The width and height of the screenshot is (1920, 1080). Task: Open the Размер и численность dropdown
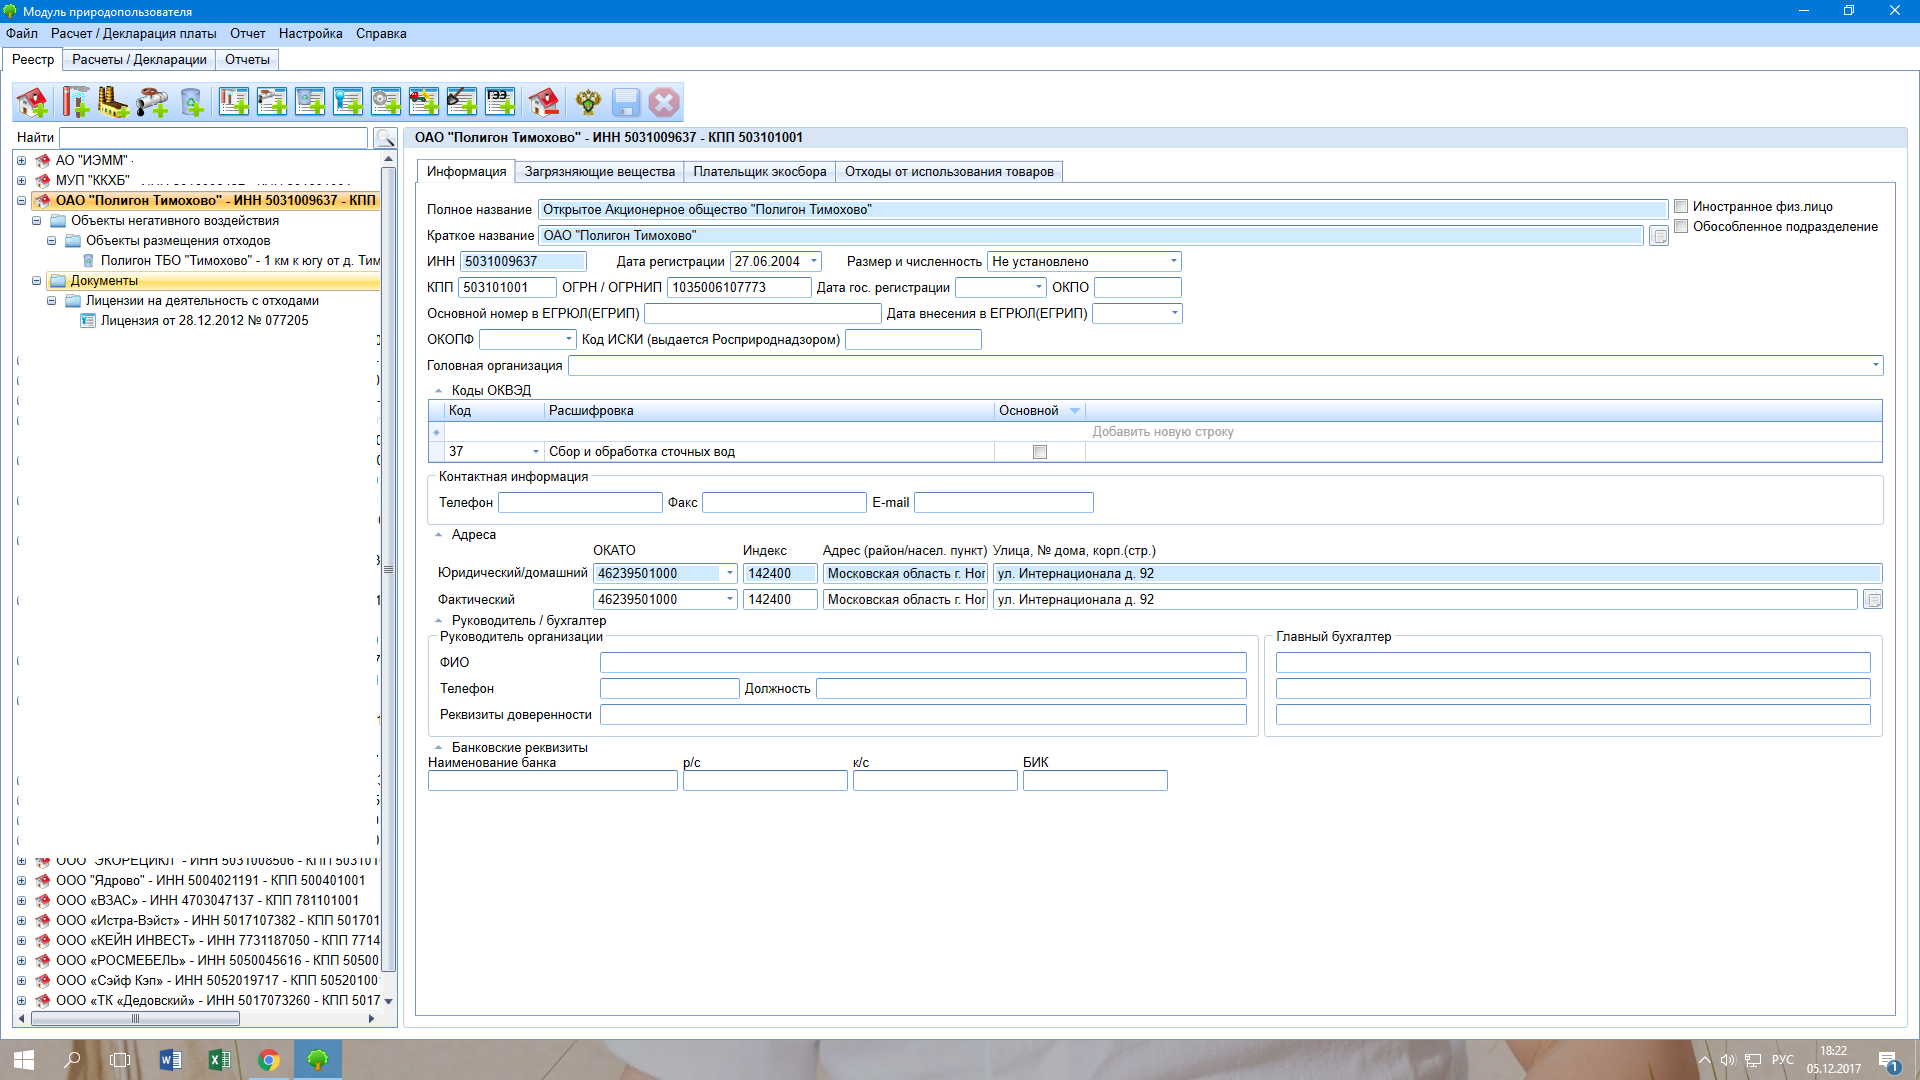pyautogui.click(x=1173, y=262)
